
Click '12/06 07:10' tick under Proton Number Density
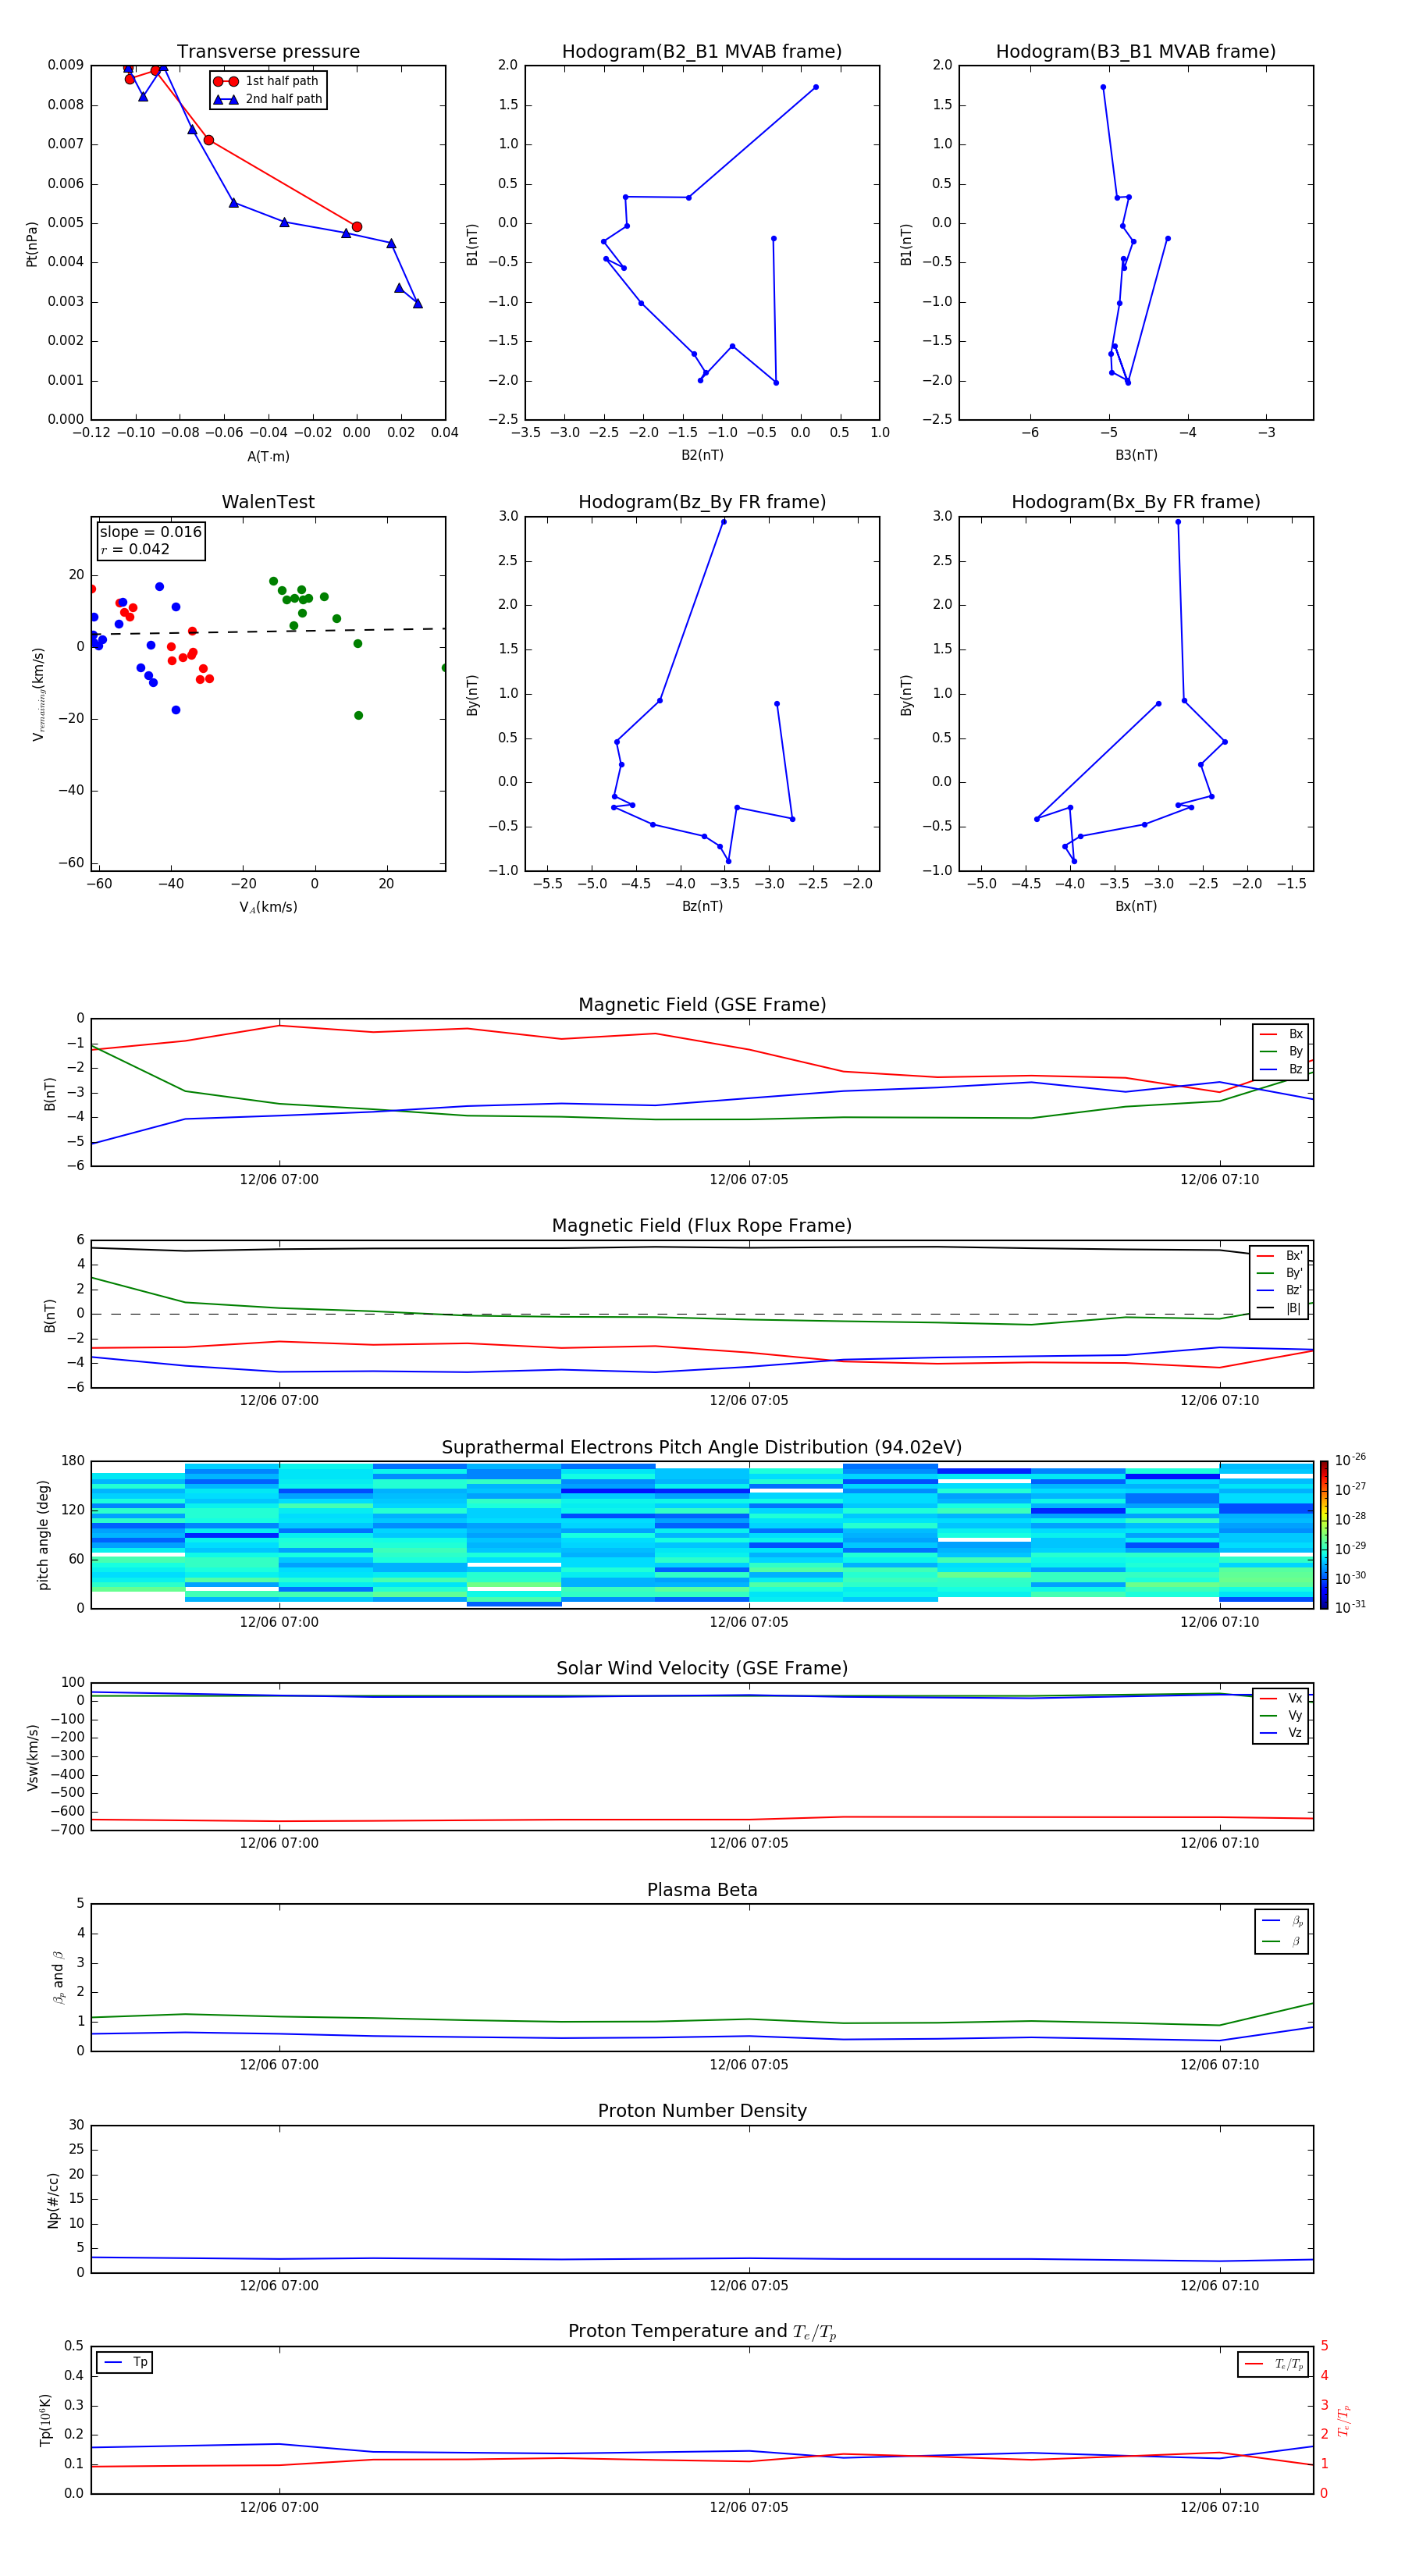[1219, 2286]
